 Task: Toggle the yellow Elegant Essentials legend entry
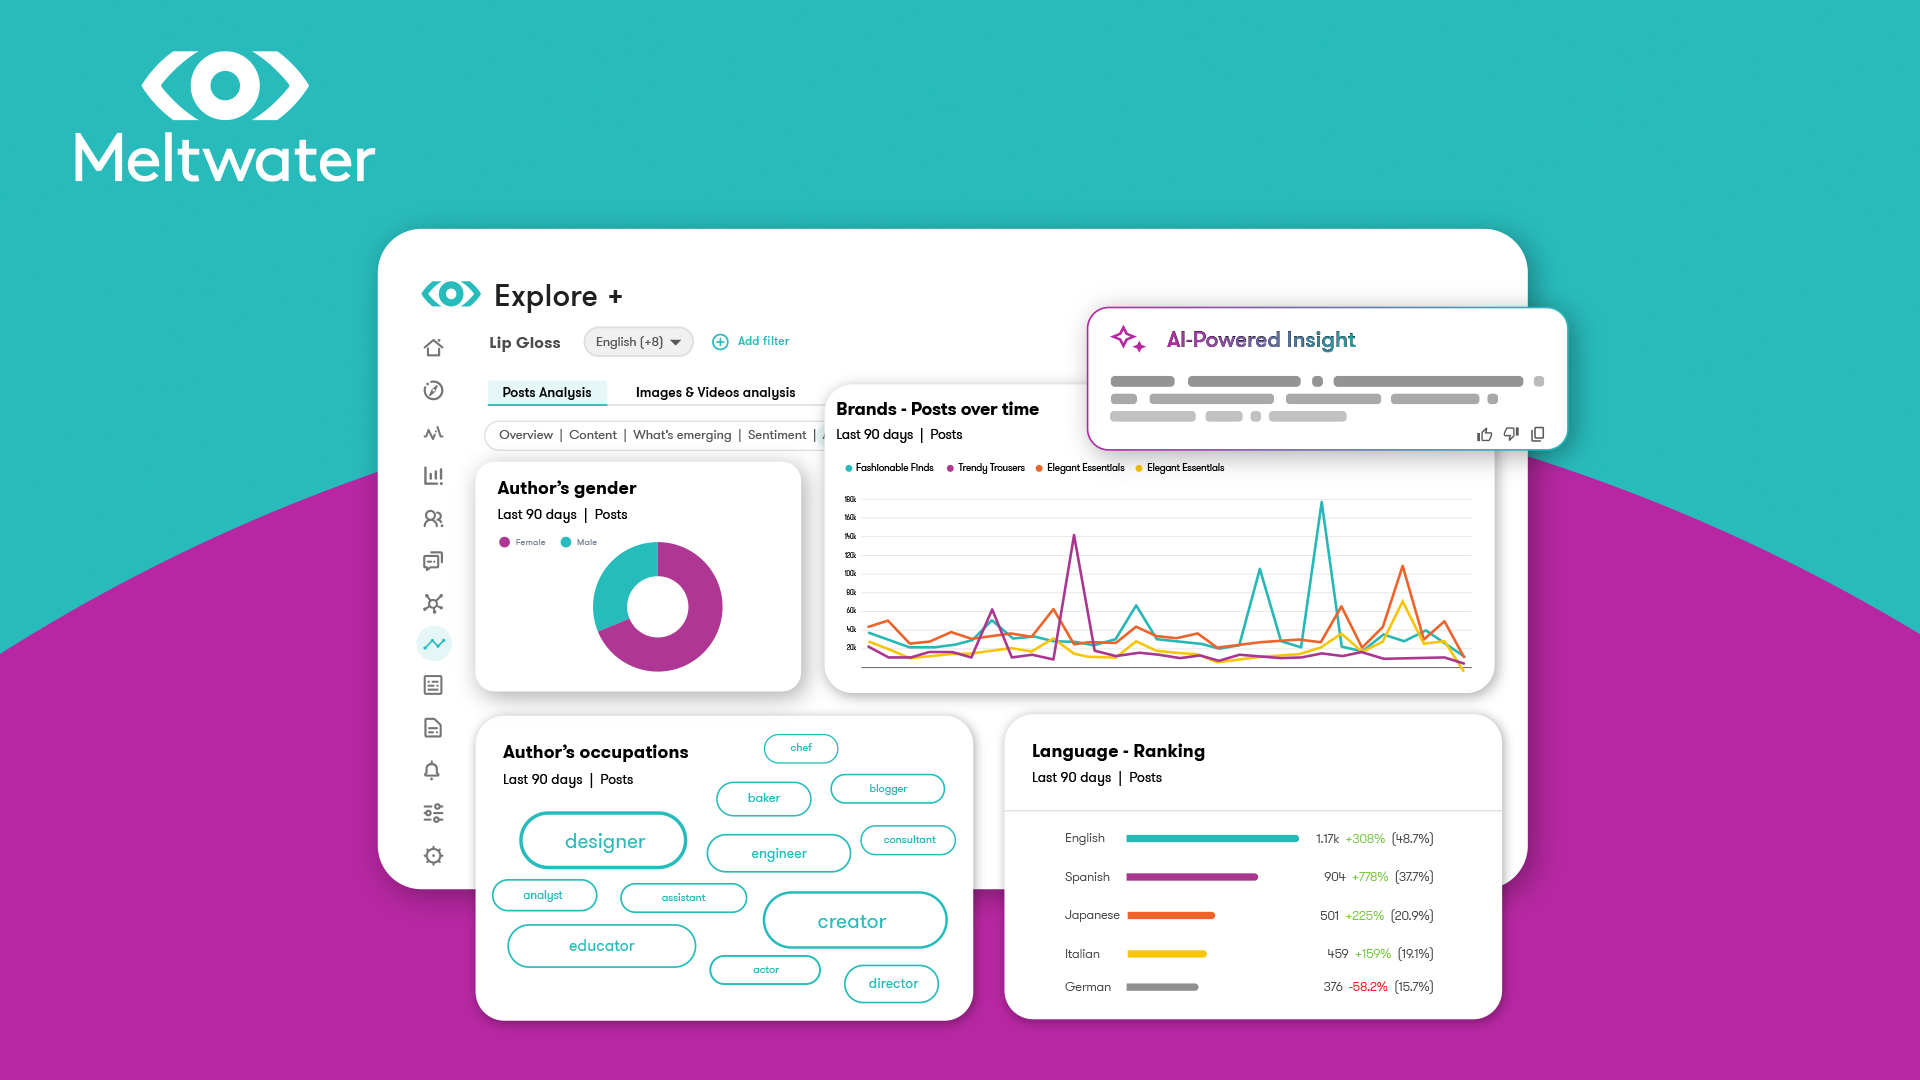click(1180, 468)
